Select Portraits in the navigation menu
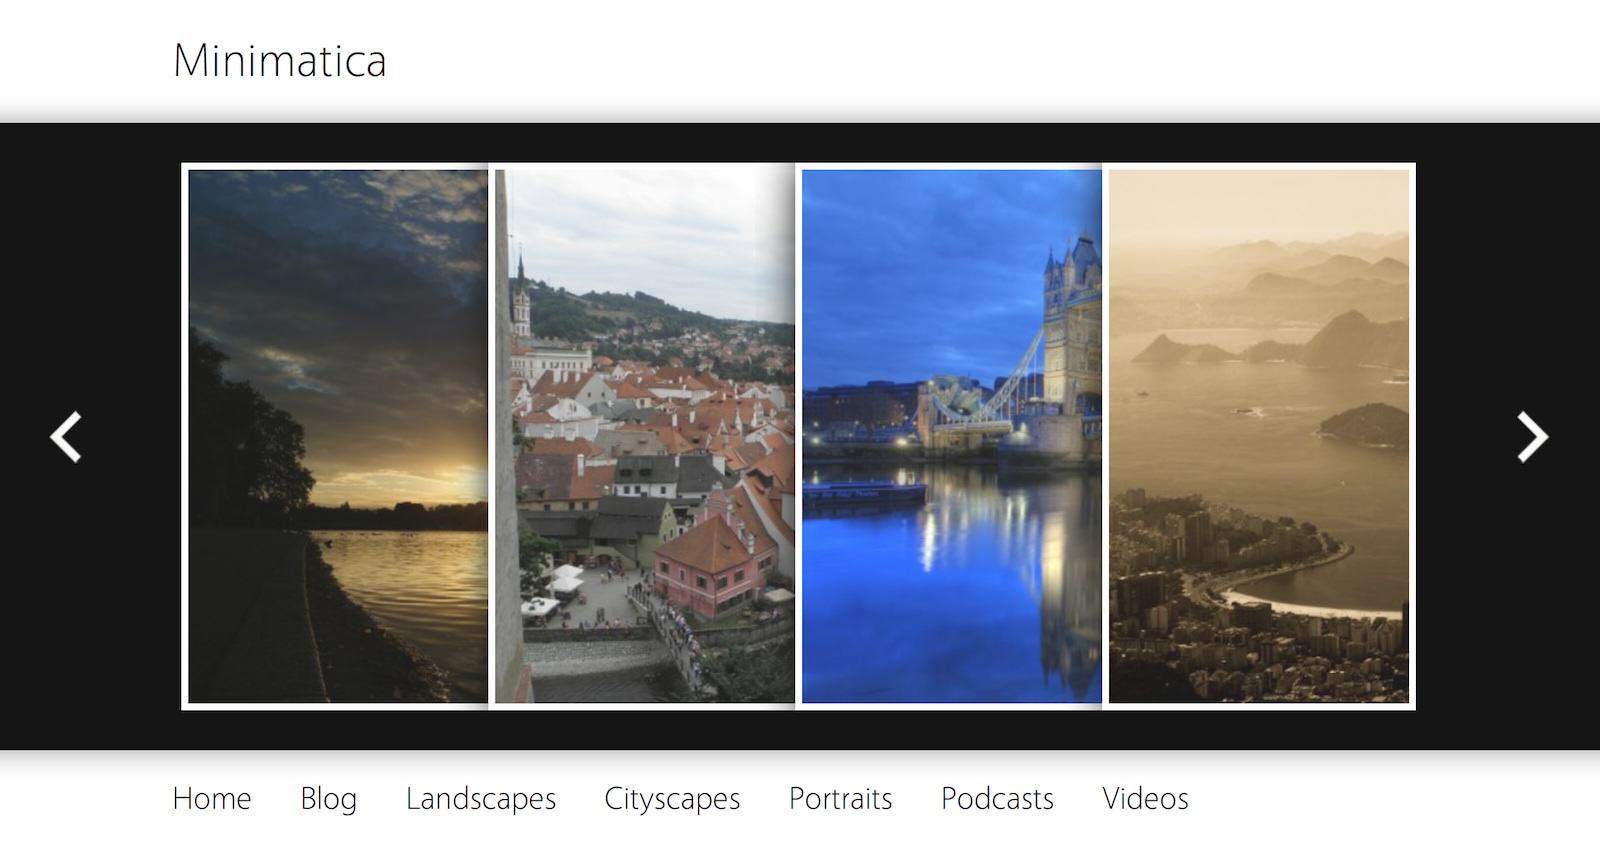Image resolution: width=1600 pixels, height=845 pixels. tap(840, 798)
